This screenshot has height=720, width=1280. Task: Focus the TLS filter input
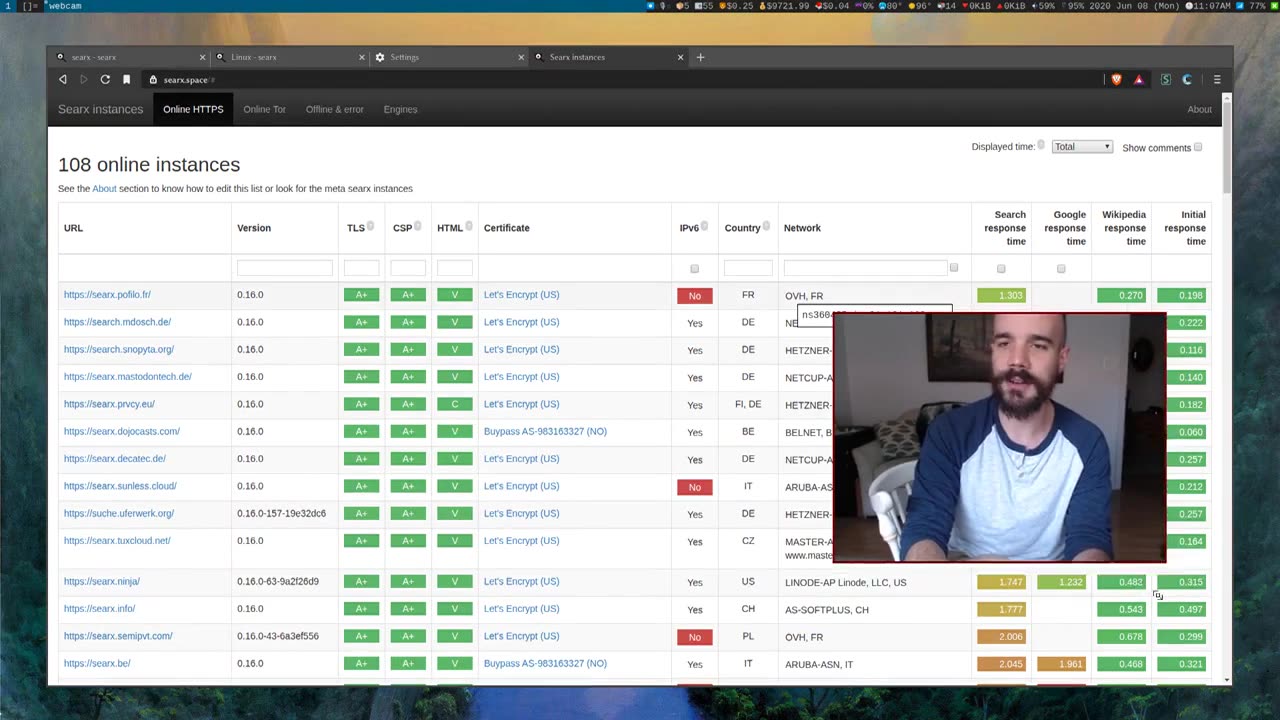[361, 268]
